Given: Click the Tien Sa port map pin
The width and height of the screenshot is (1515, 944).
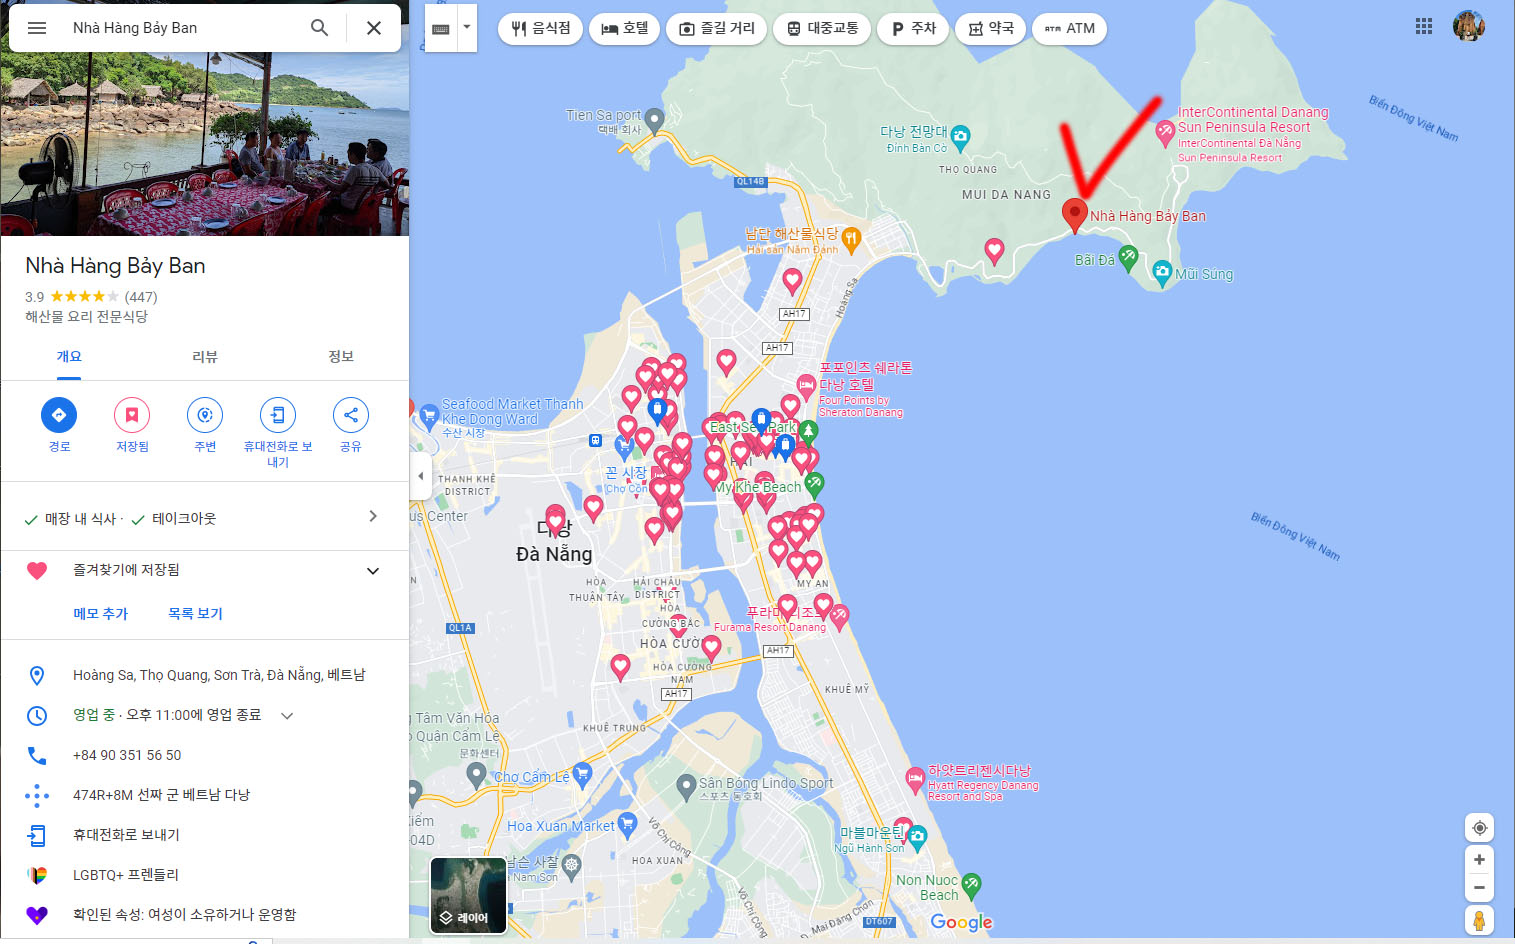Looking at the screenshot, I should coord(654,120).
